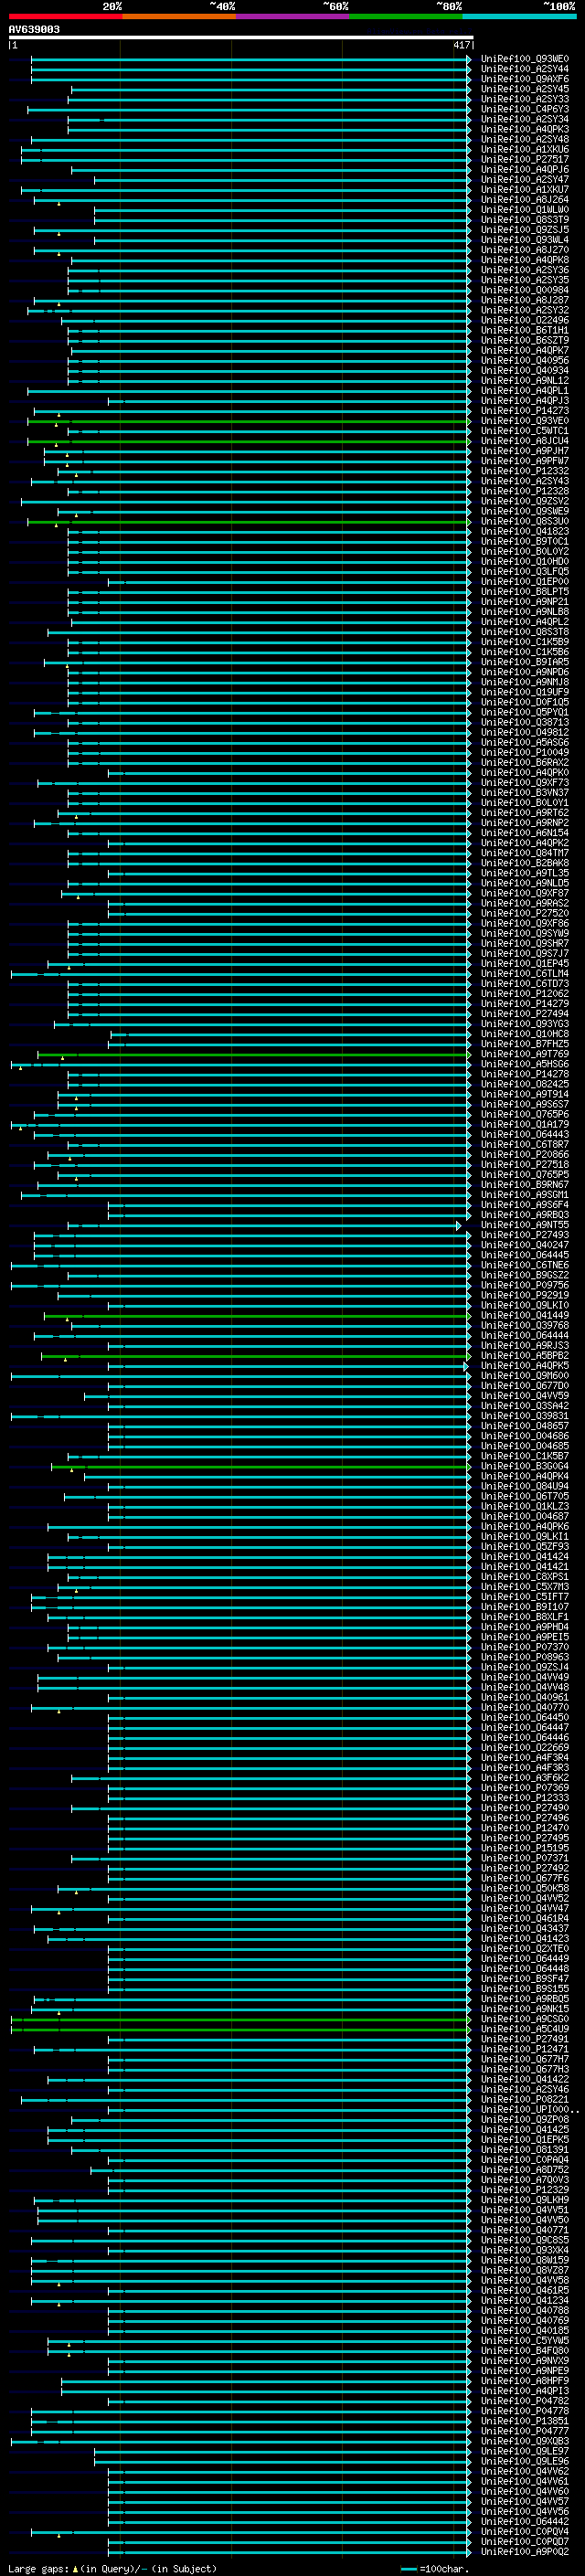Click the white query sequence ruler bar
The image size is (585, 2576).
[x=240, y=37]
